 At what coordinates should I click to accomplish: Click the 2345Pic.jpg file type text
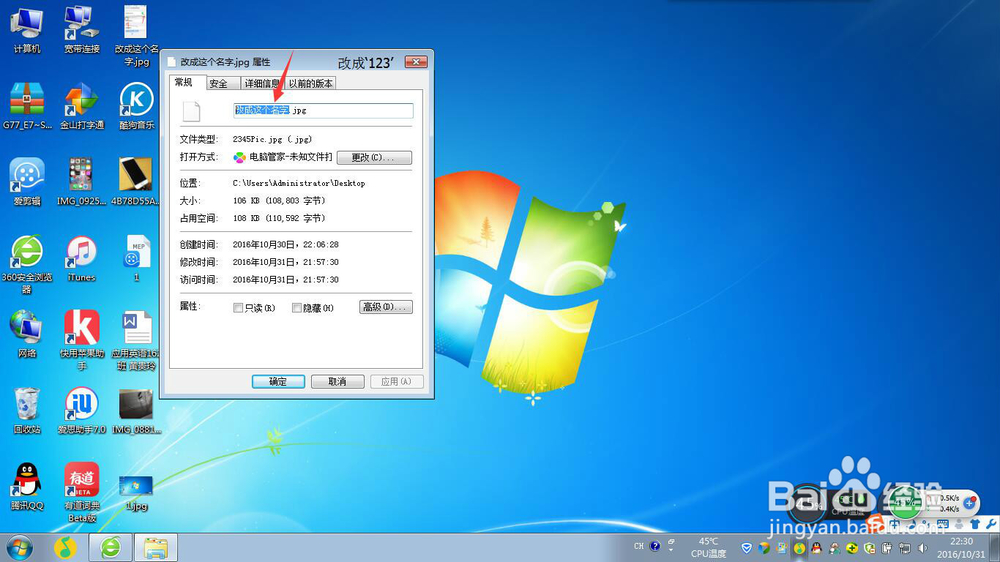click(x=272, y=139)
